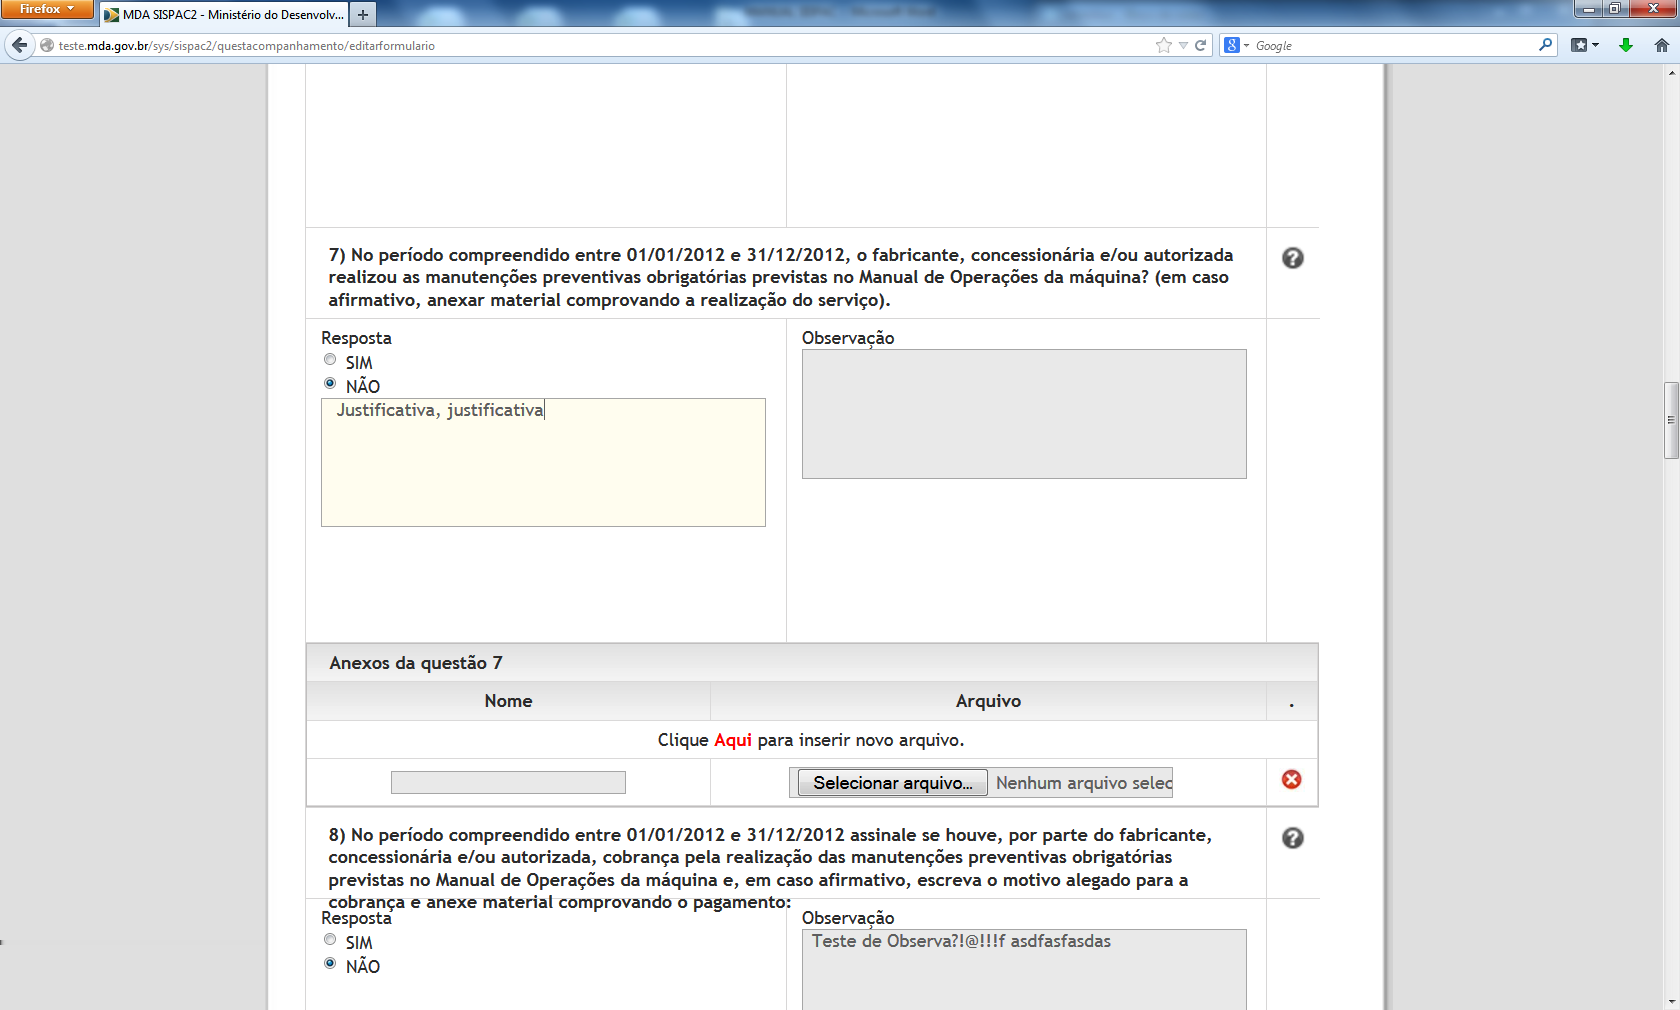
Task: Click the URL address bar
Action: pos(600,45)
